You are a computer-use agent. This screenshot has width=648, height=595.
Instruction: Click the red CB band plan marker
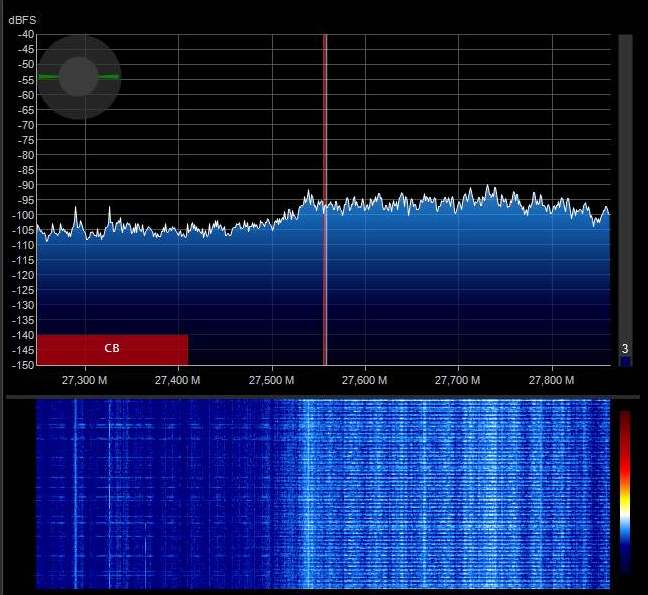tap(112, 349)
